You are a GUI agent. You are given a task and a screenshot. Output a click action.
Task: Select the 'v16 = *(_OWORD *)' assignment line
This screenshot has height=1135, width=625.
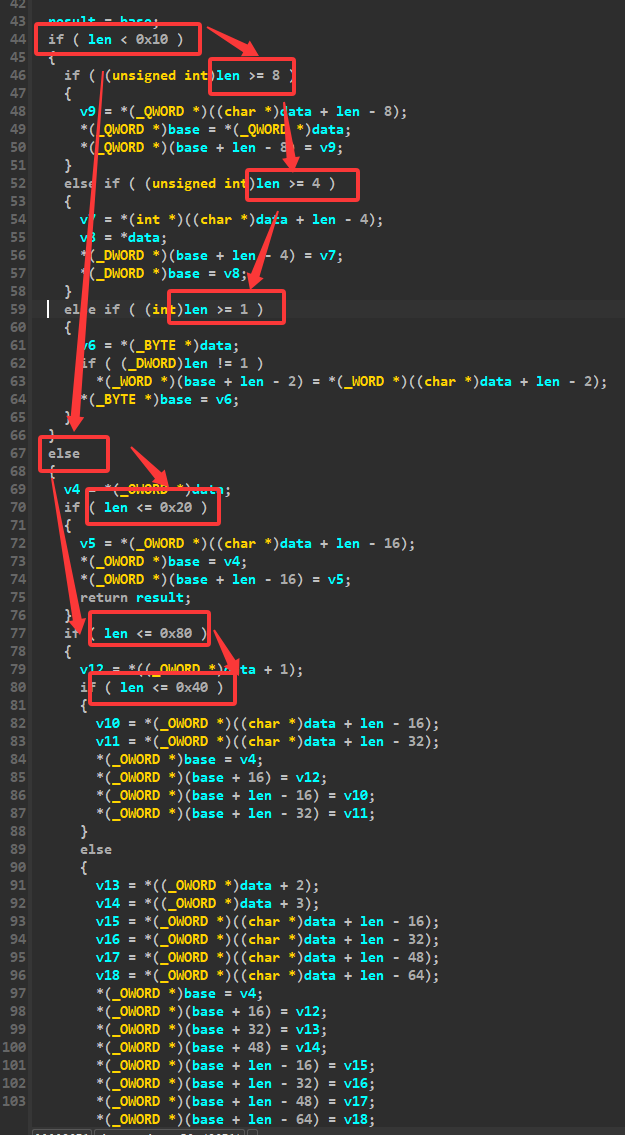click(267, 940)
